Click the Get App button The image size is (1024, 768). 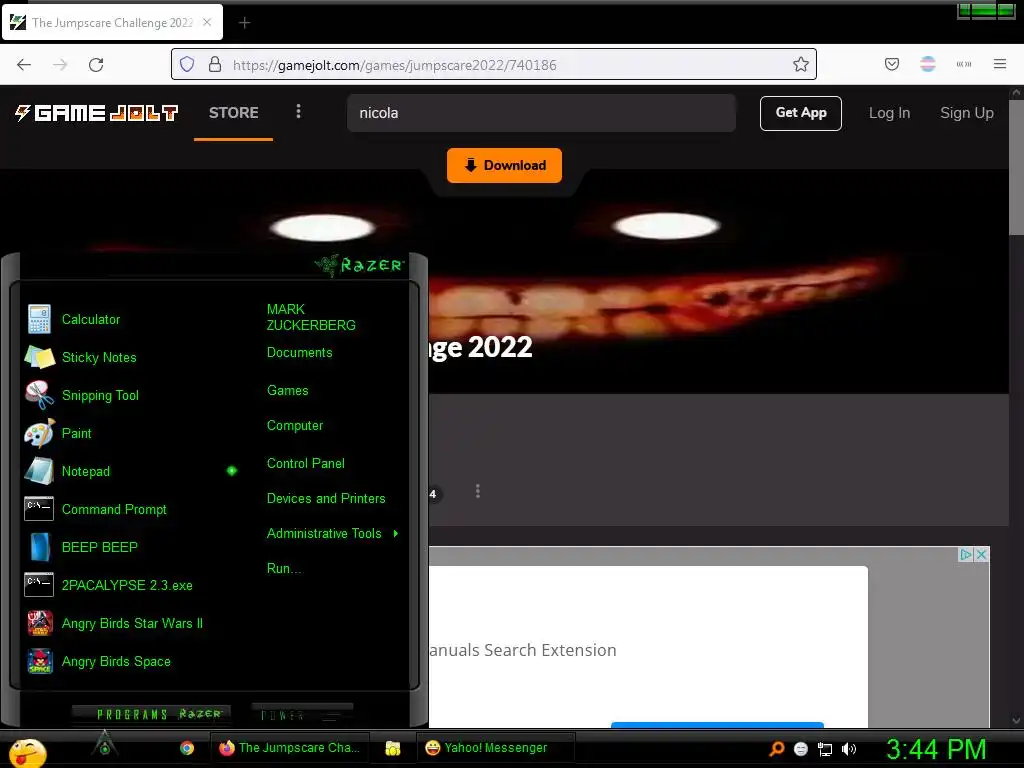coord(801,113)
